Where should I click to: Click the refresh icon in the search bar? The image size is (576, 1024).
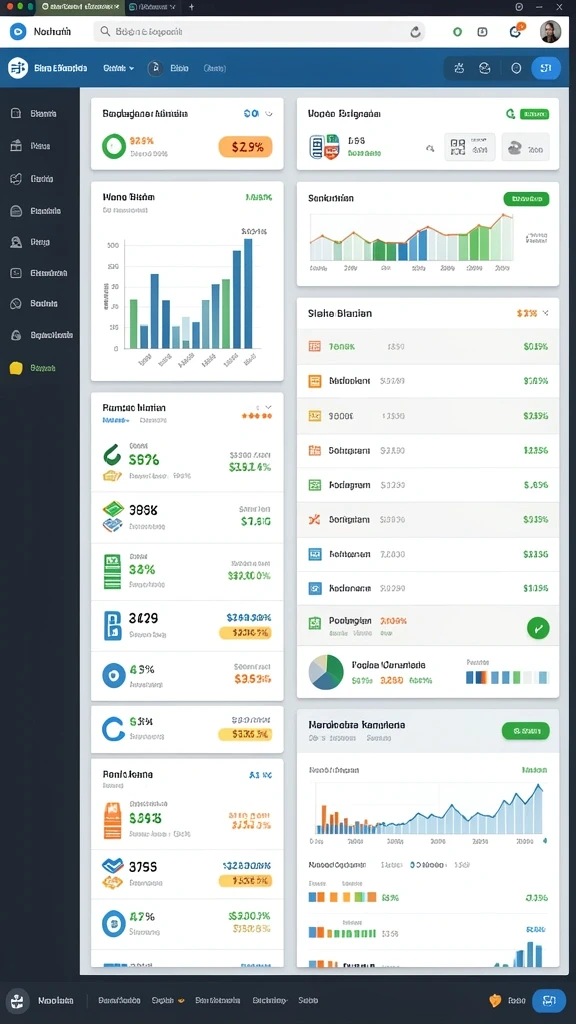415,31
